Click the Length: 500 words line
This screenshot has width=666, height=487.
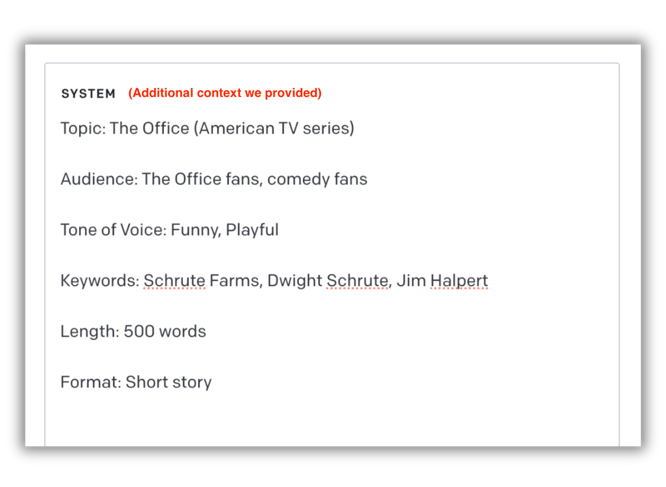[133, 332]
